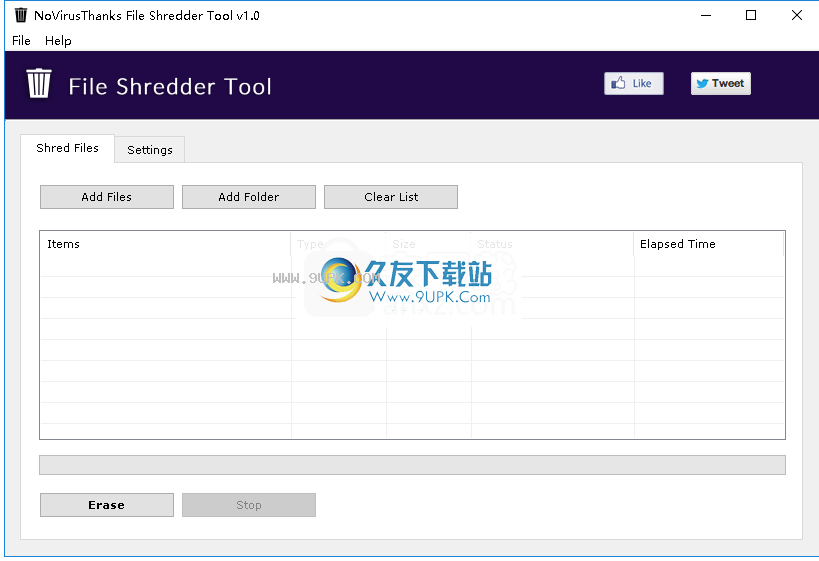This screenshot has height=561, width=819.
Task: Switch to the Shred Files tab
Action: point(67,148)
